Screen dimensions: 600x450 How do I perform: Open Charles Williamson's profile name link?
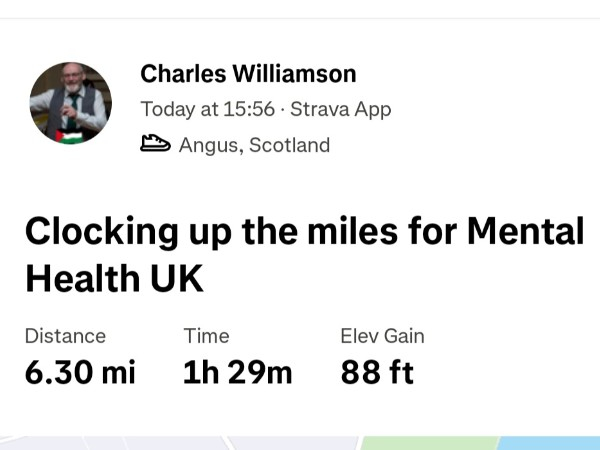[x=248, y=74]
